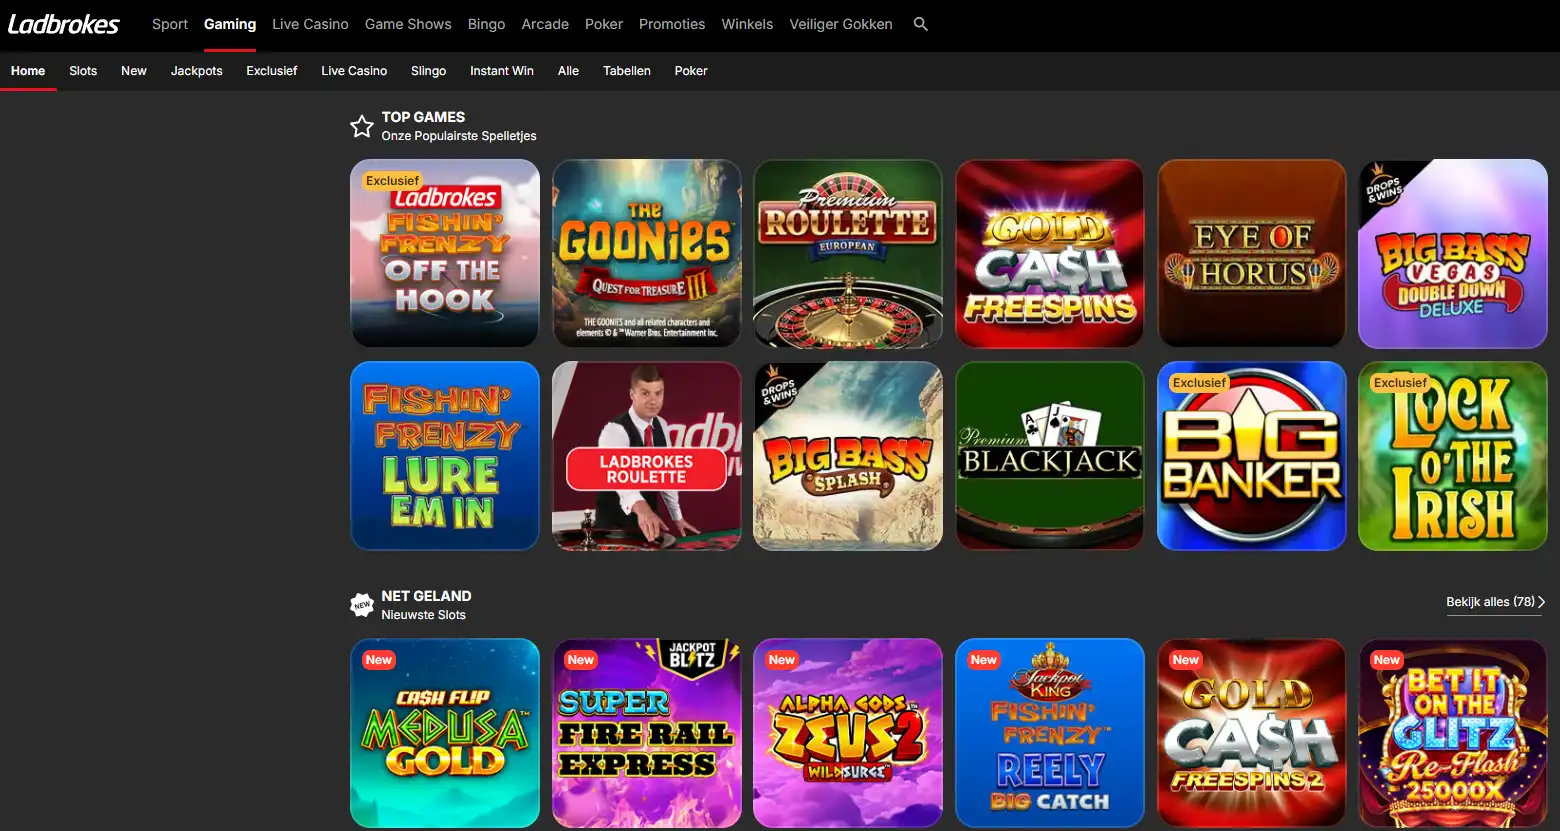Launch the Big Banker game

pos(1252,456)
